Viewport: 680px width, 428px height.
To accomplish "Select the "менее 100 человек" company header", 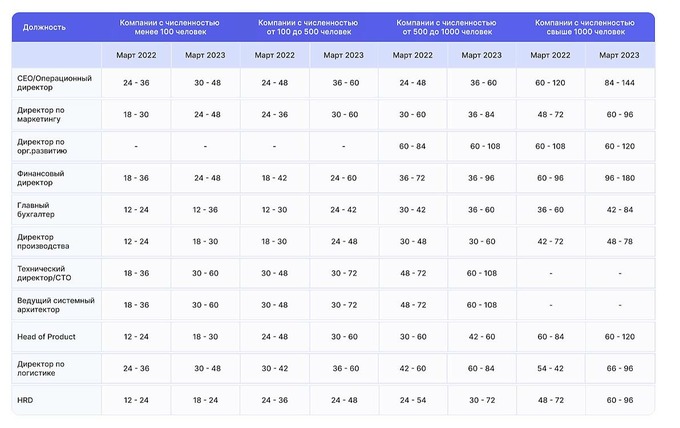I will click(x=170, y=27).
